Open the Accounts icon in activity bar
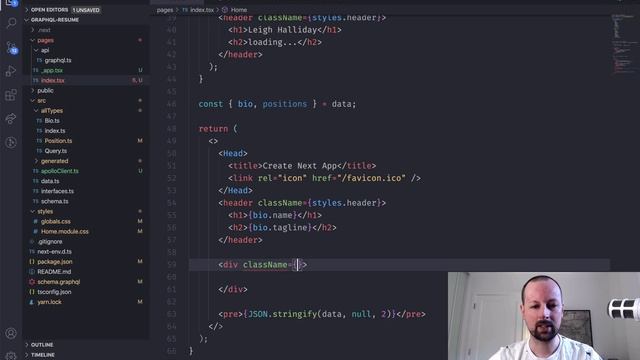The image size is (640, 360). [x=11, y=333]
